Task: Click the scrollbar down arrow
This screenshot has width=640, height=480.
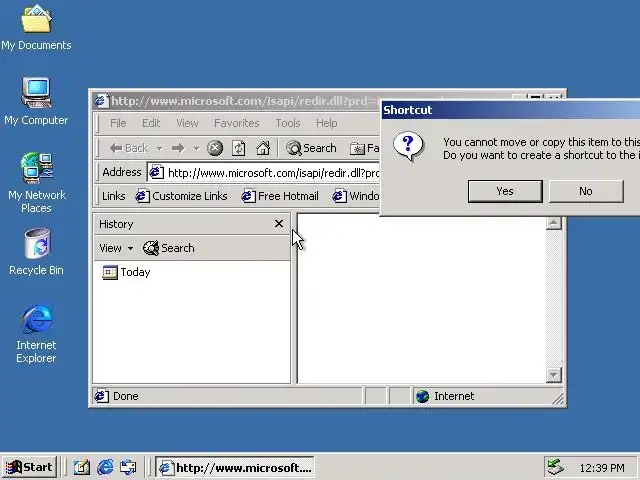Action: [x=553, y=375]
